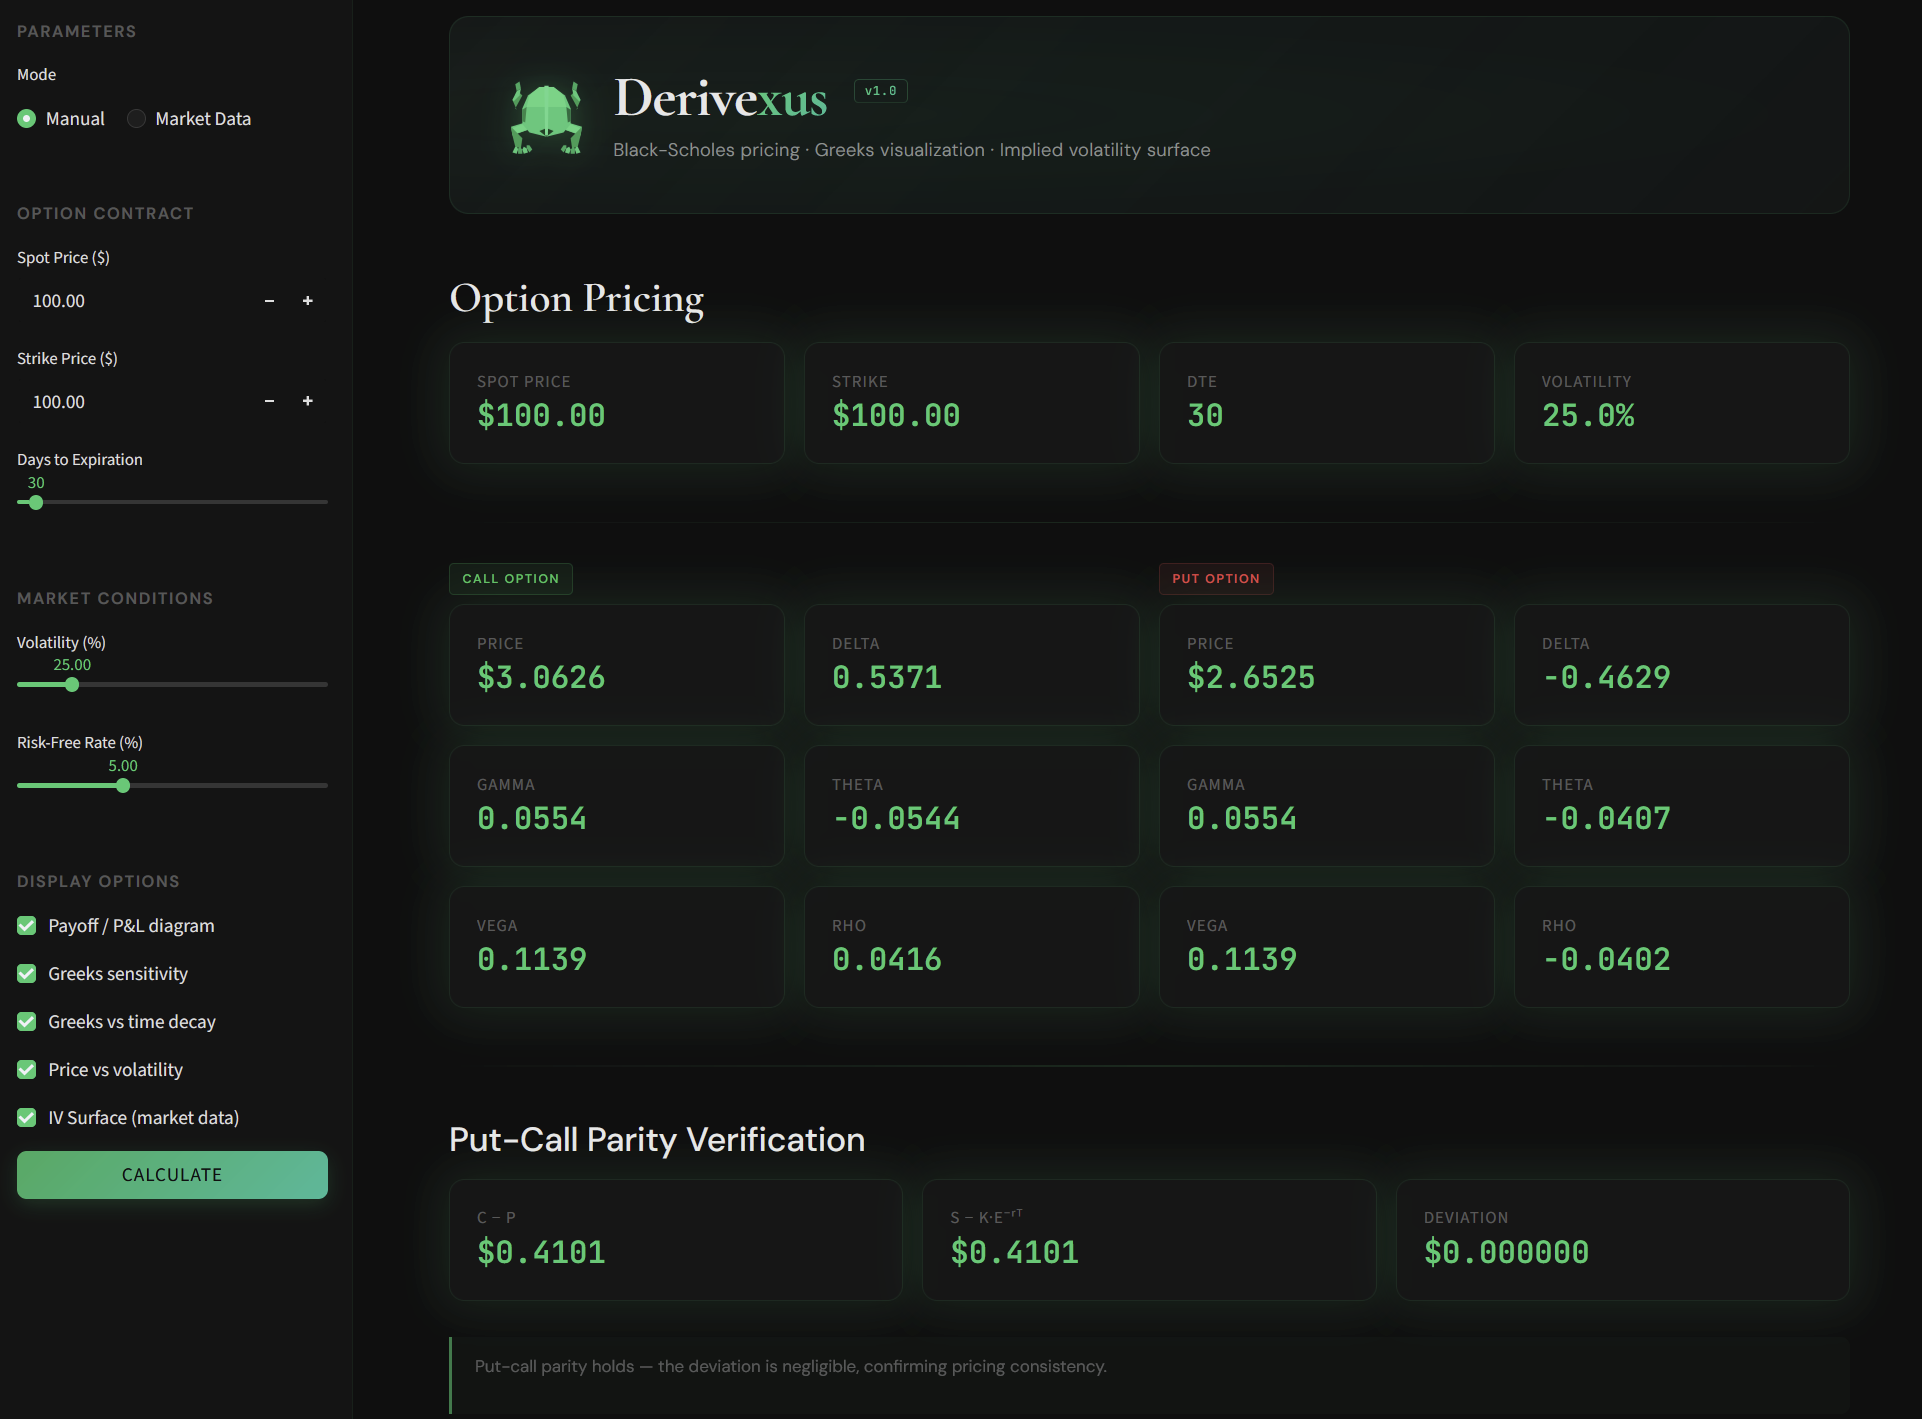Click the Volatility slider handle
This screenshot has height=1419, width=1922.
[72, 685]
